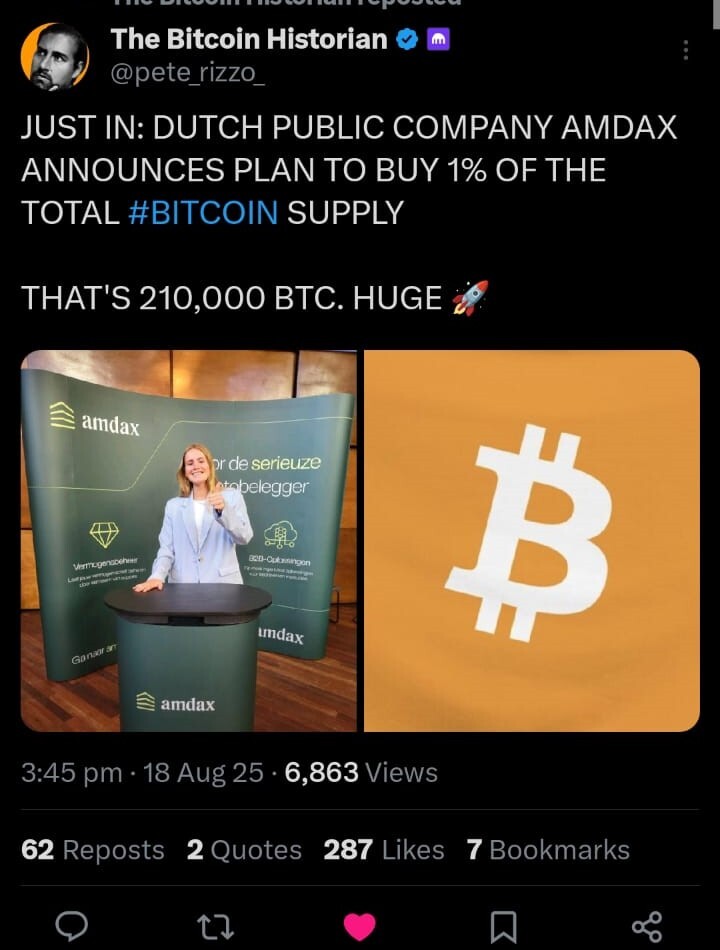Viewport: 720px width, 950px height.
Task: Open the Amdax booth photo
Action: pos(189,540)
